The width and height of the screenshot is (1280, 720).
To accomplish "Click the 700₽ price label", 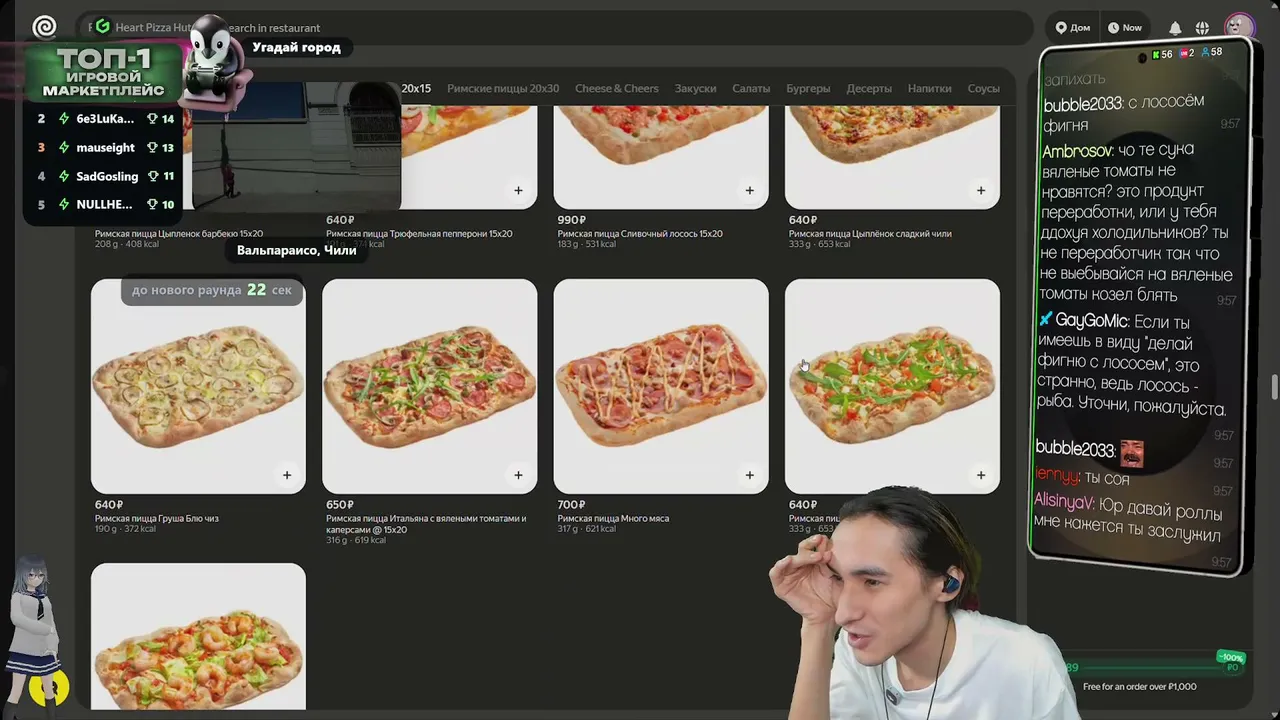I will [572, 505].
